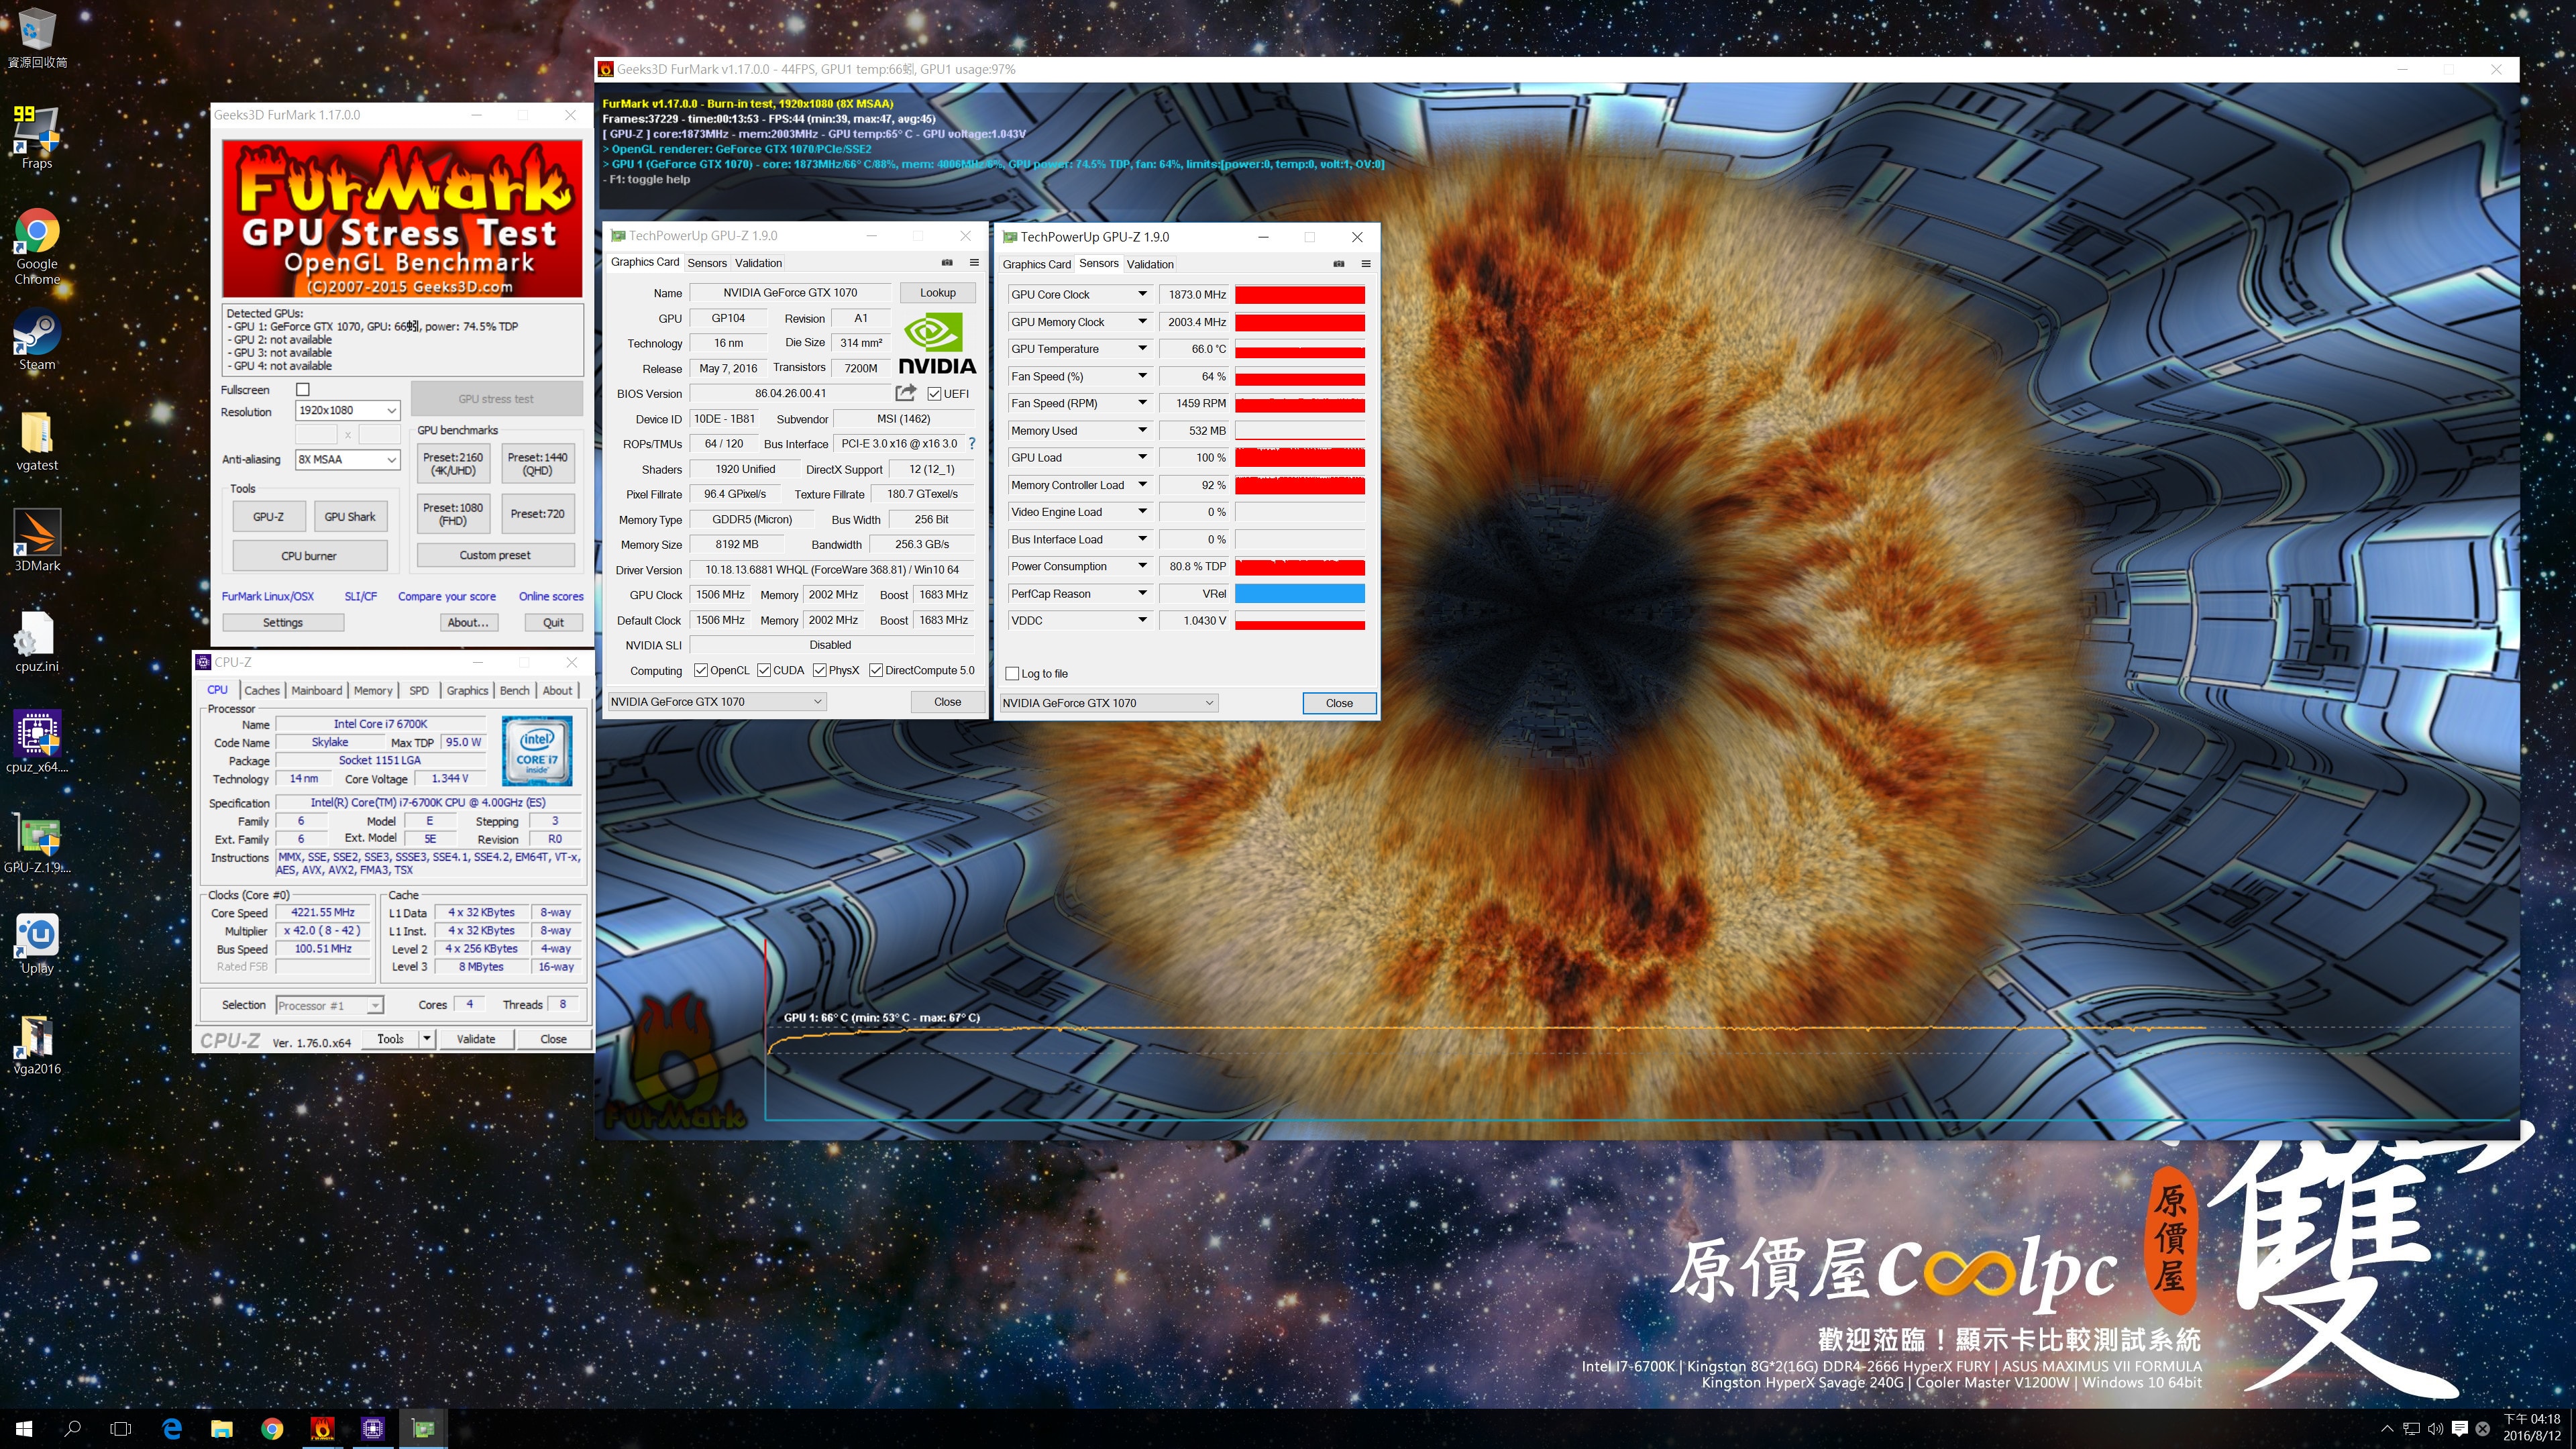The height and width of the screenshot is (1449, 2576).
Task: Open the vga2016 desktop icon
Action: coord(37,1044)
